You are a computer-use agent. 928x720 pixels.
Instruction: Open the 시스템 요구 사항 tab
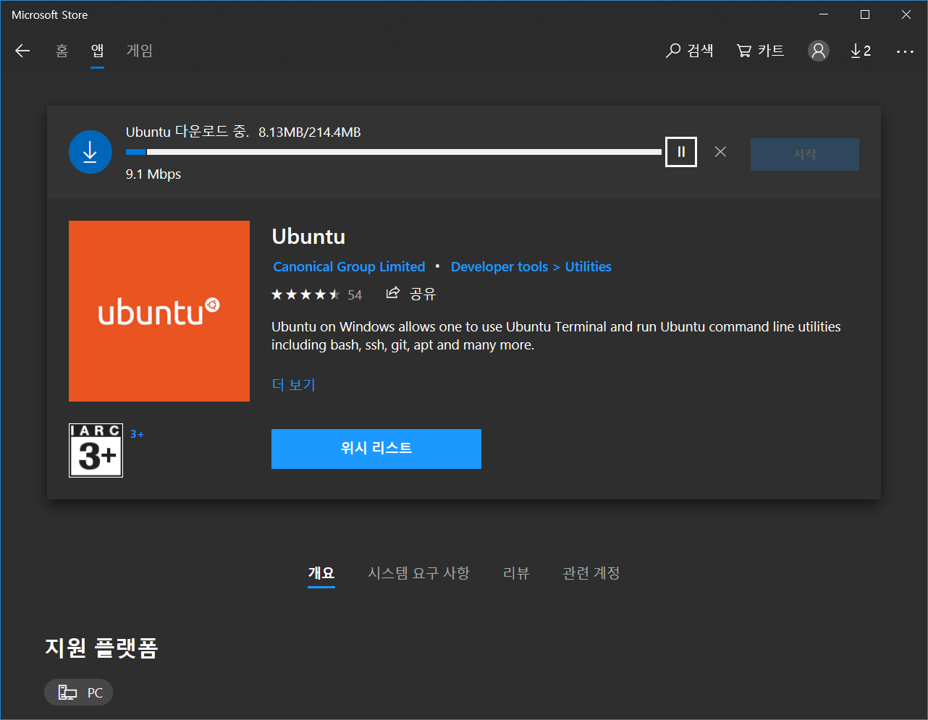point(418,573)
